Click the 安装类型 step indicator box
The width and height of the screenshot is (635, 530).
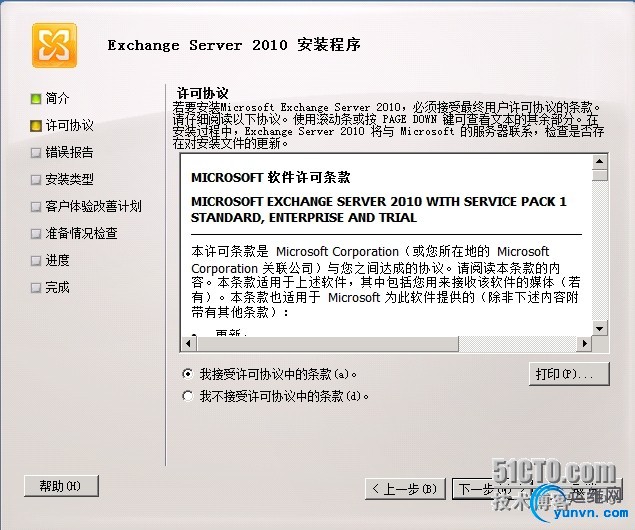tap(36, 179)
